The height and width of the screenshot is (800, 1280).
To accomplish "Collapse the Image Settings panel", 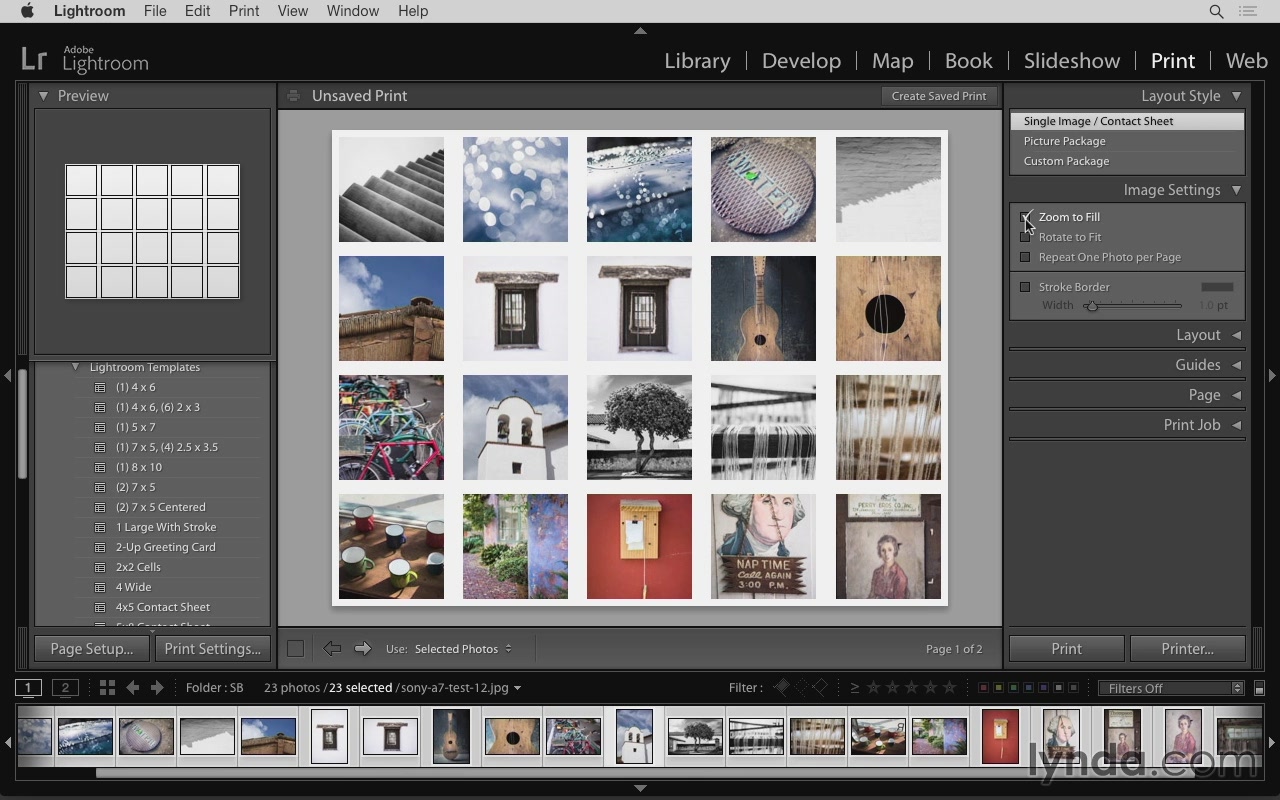I will [x=1236, y=190].
